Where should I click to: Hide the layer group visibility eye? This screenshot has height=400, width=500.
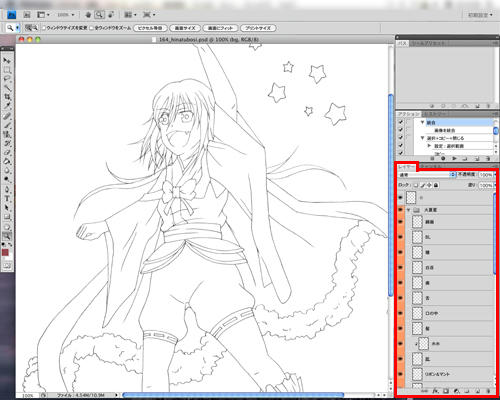click(x=400, y=210)
